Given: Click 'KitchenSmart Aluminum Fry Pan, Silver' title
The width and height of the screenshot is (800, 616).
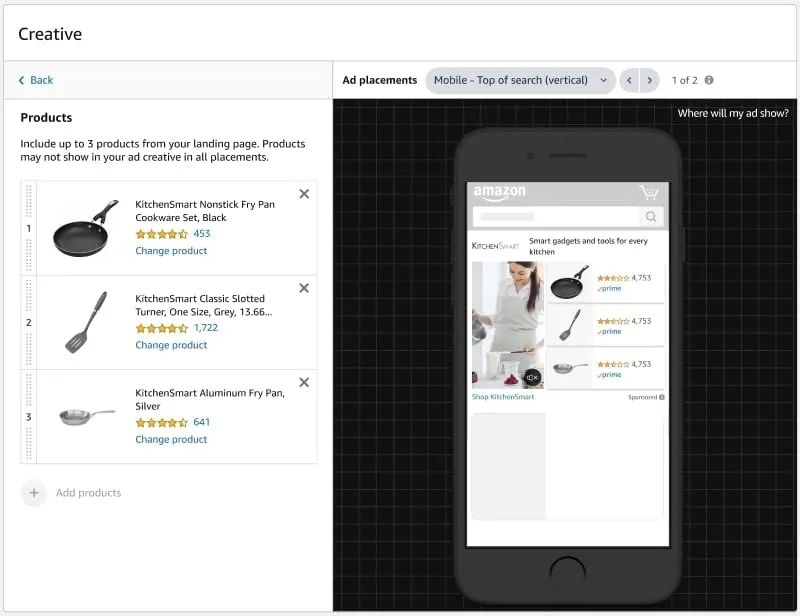Looking at the screenshot, I should [210, 399].
